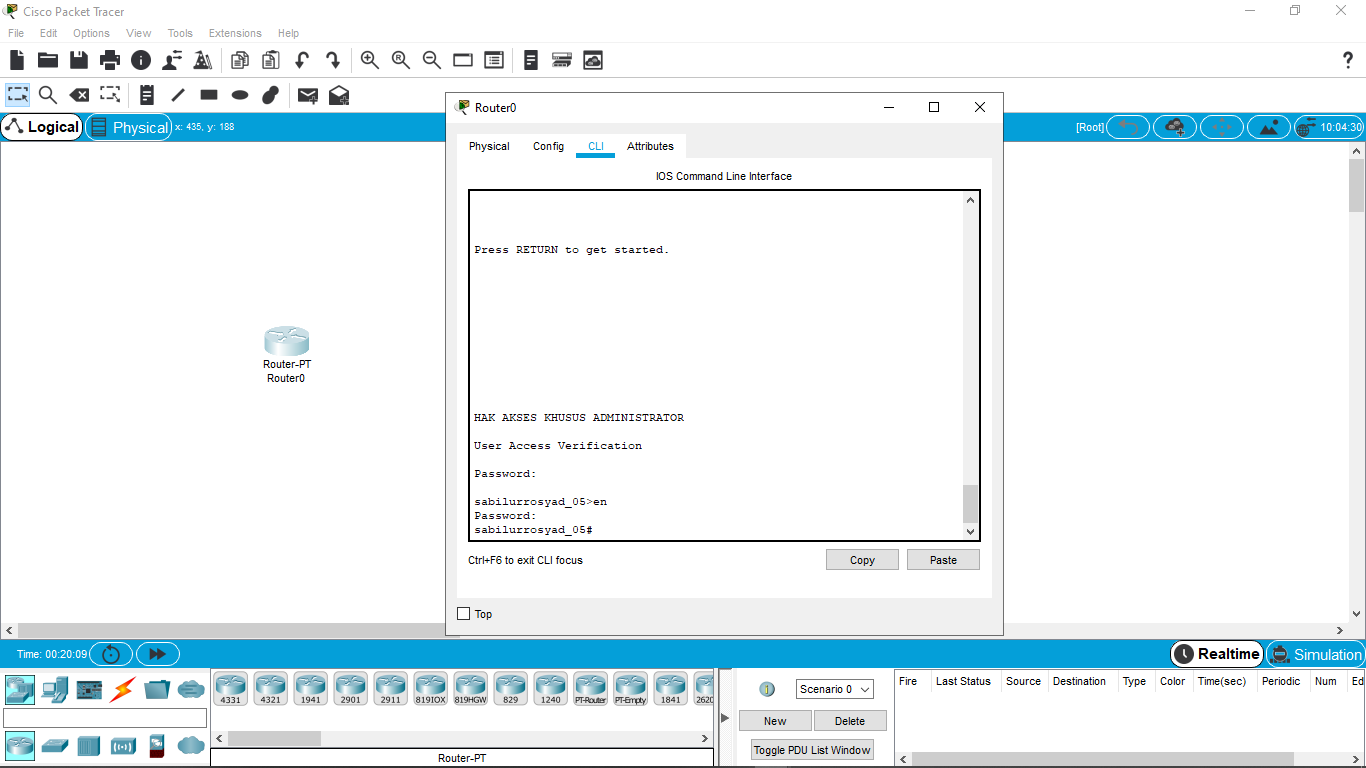The image size is (1366, 768).
Task: Switch to Router0 Physical tab
Action: (x=489, y=146)
